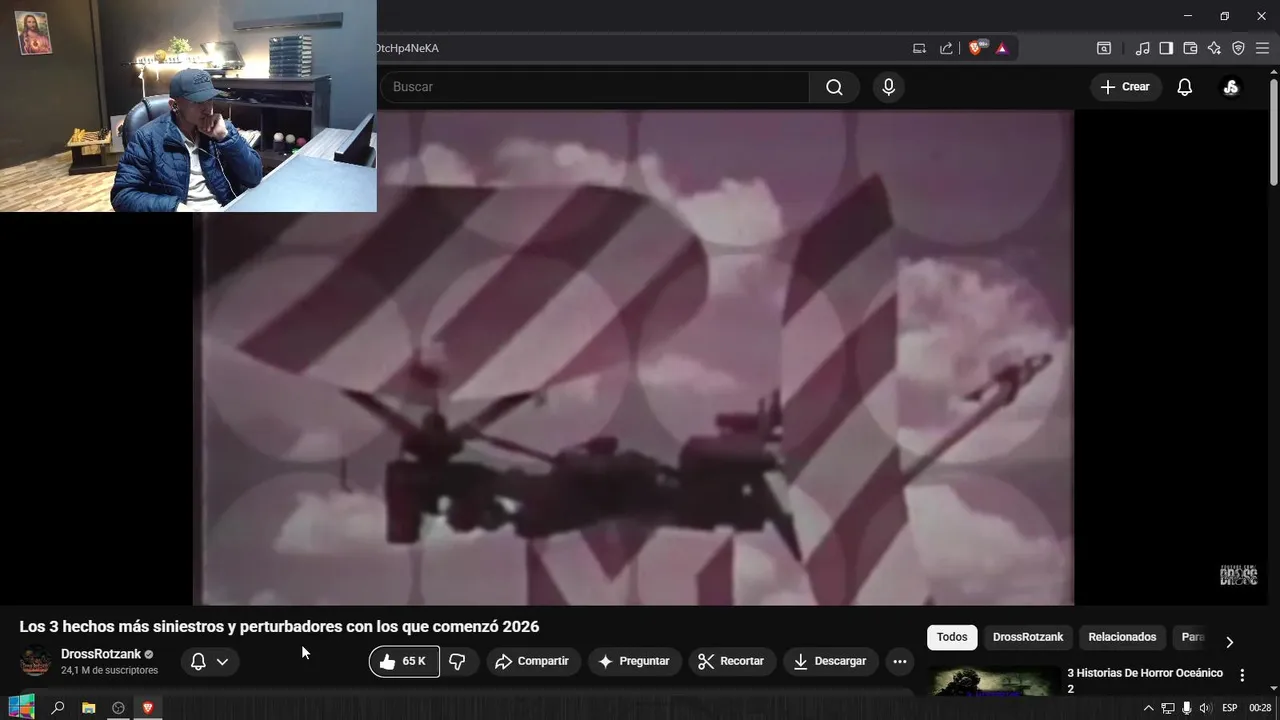Open the music note playlist icon
The height and width of the screenshot is (720, 1280).
coord(1142,48)
